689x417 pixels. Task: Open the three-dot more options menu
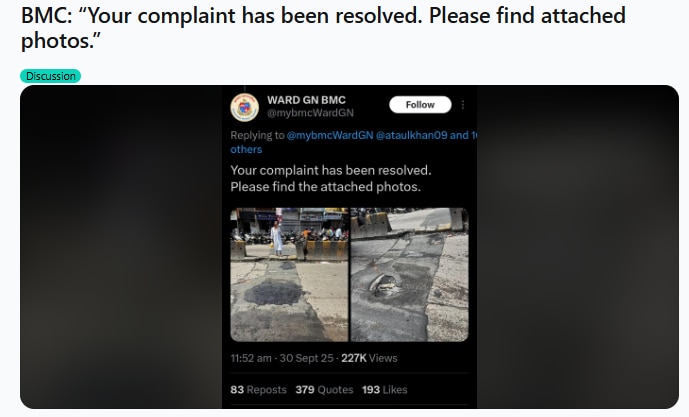[x=463, y=105]
